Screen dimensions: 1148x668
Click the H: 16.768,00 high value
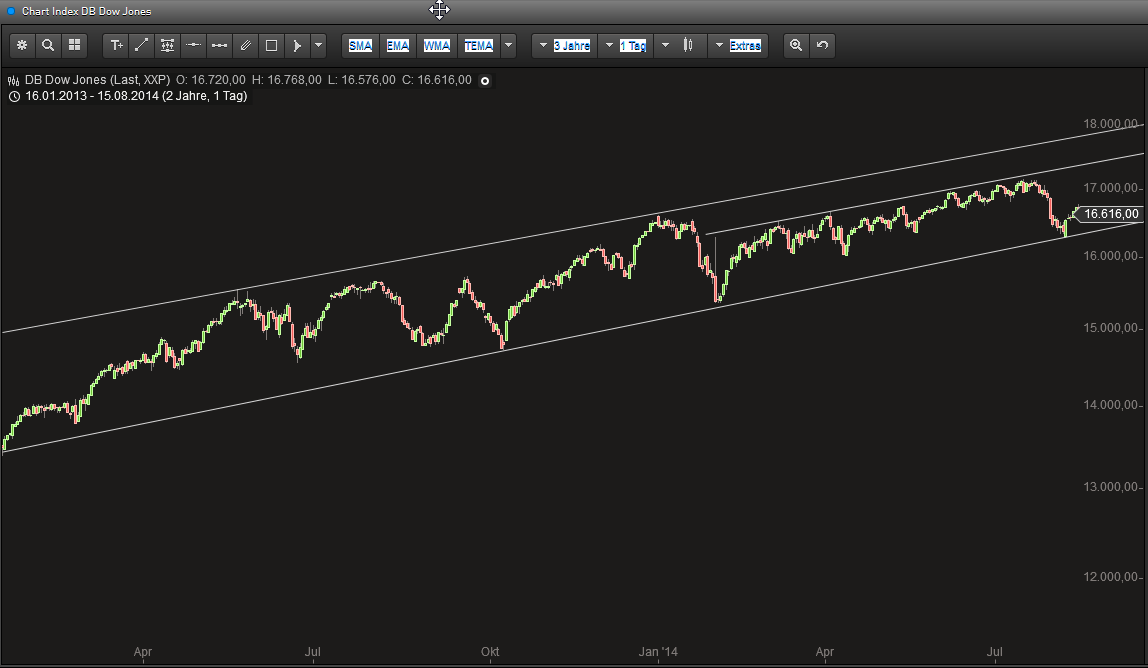[286, 80]
